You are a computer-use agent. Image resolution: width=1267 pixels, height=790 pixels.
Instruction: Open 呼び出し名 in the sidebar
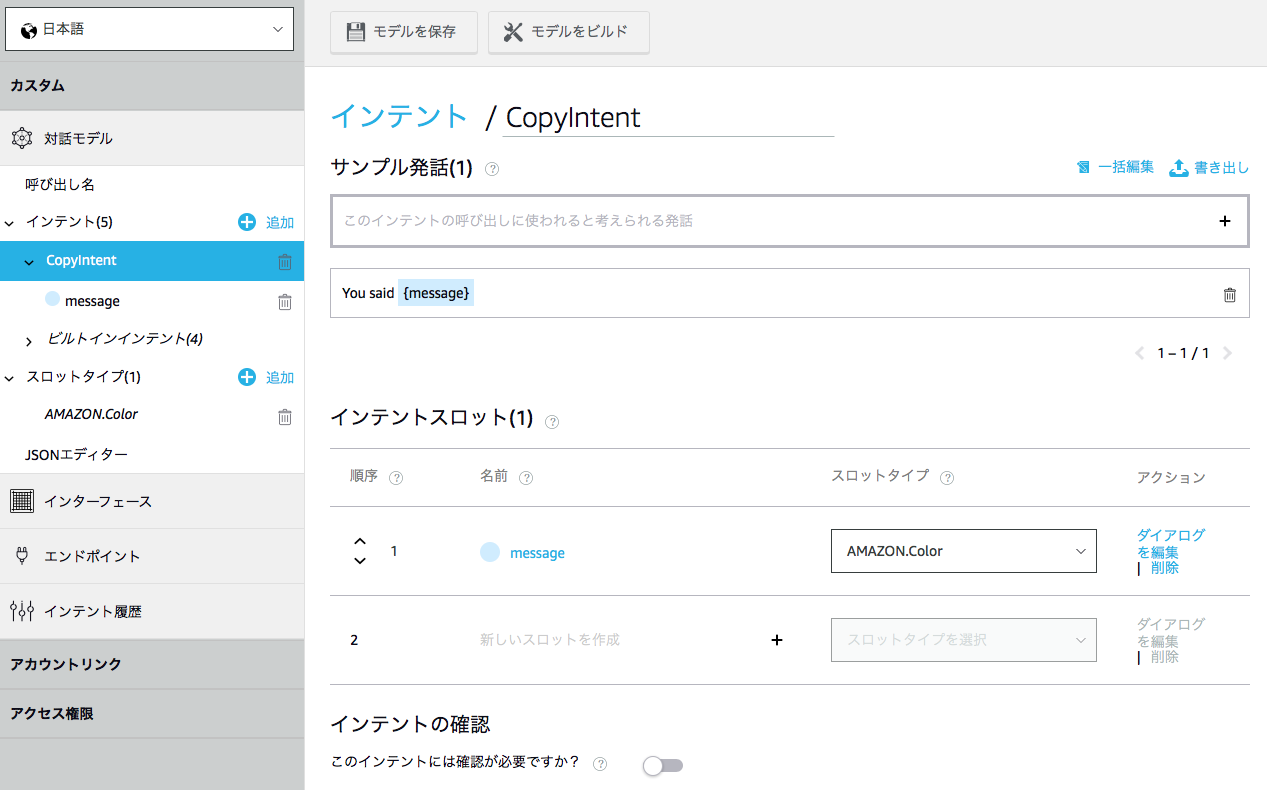[60, 185]
